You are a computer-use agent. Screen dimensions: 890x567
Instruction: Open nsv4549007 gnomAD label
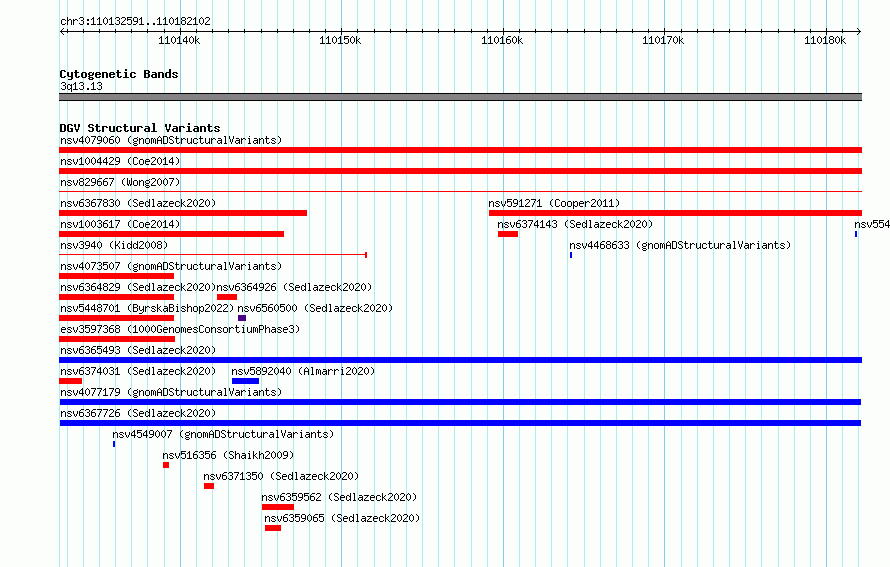[x=223, y=434]
